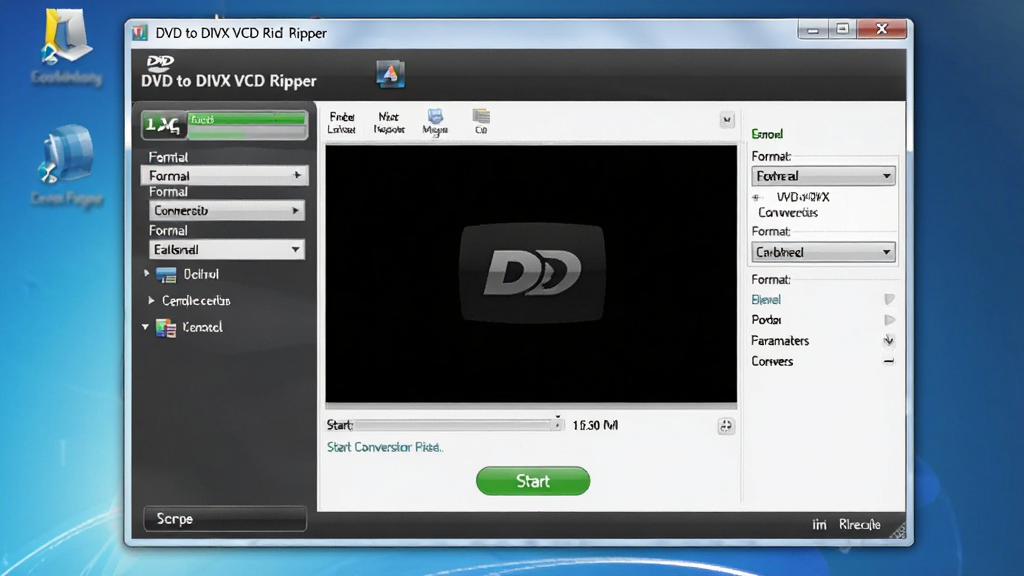Click the Paramaters label
The width and height of the screenshot is (1024, 576).
click(x=780, y=341)
